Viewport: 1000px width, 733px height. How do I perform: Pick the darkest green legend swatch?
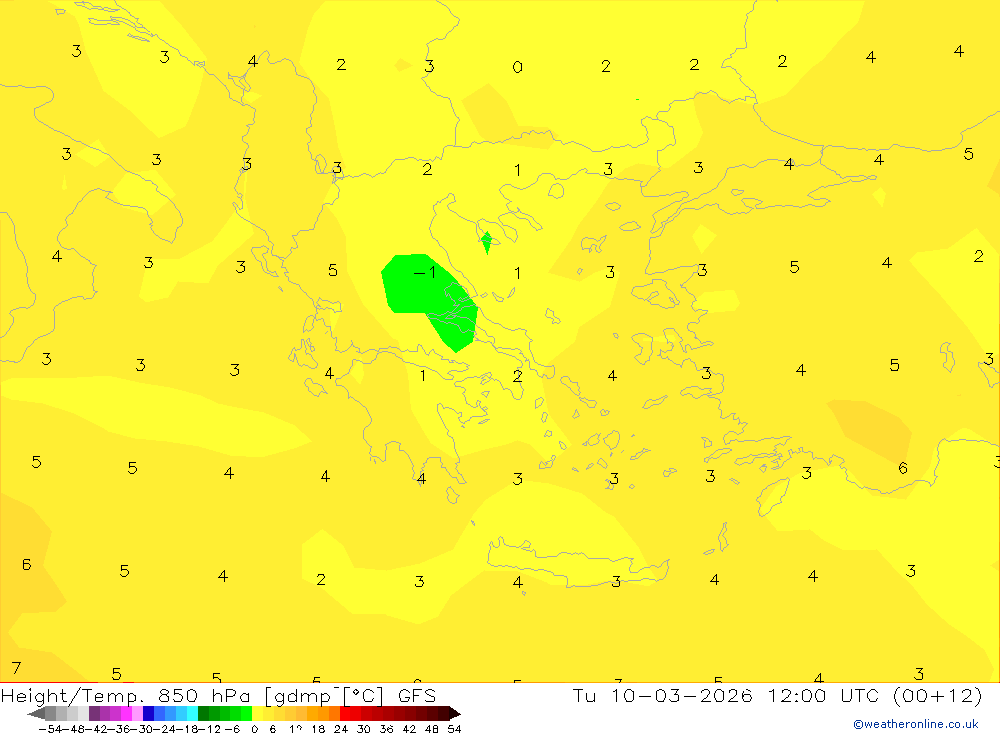(x=203, y=713)
